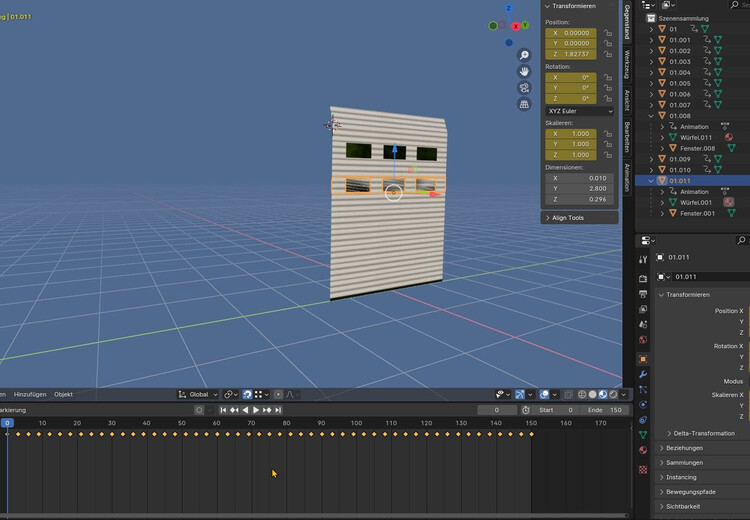This screenshot has width=750, height=520.
Task: Expand the Sammlungen panel
Action: point(684,463)
